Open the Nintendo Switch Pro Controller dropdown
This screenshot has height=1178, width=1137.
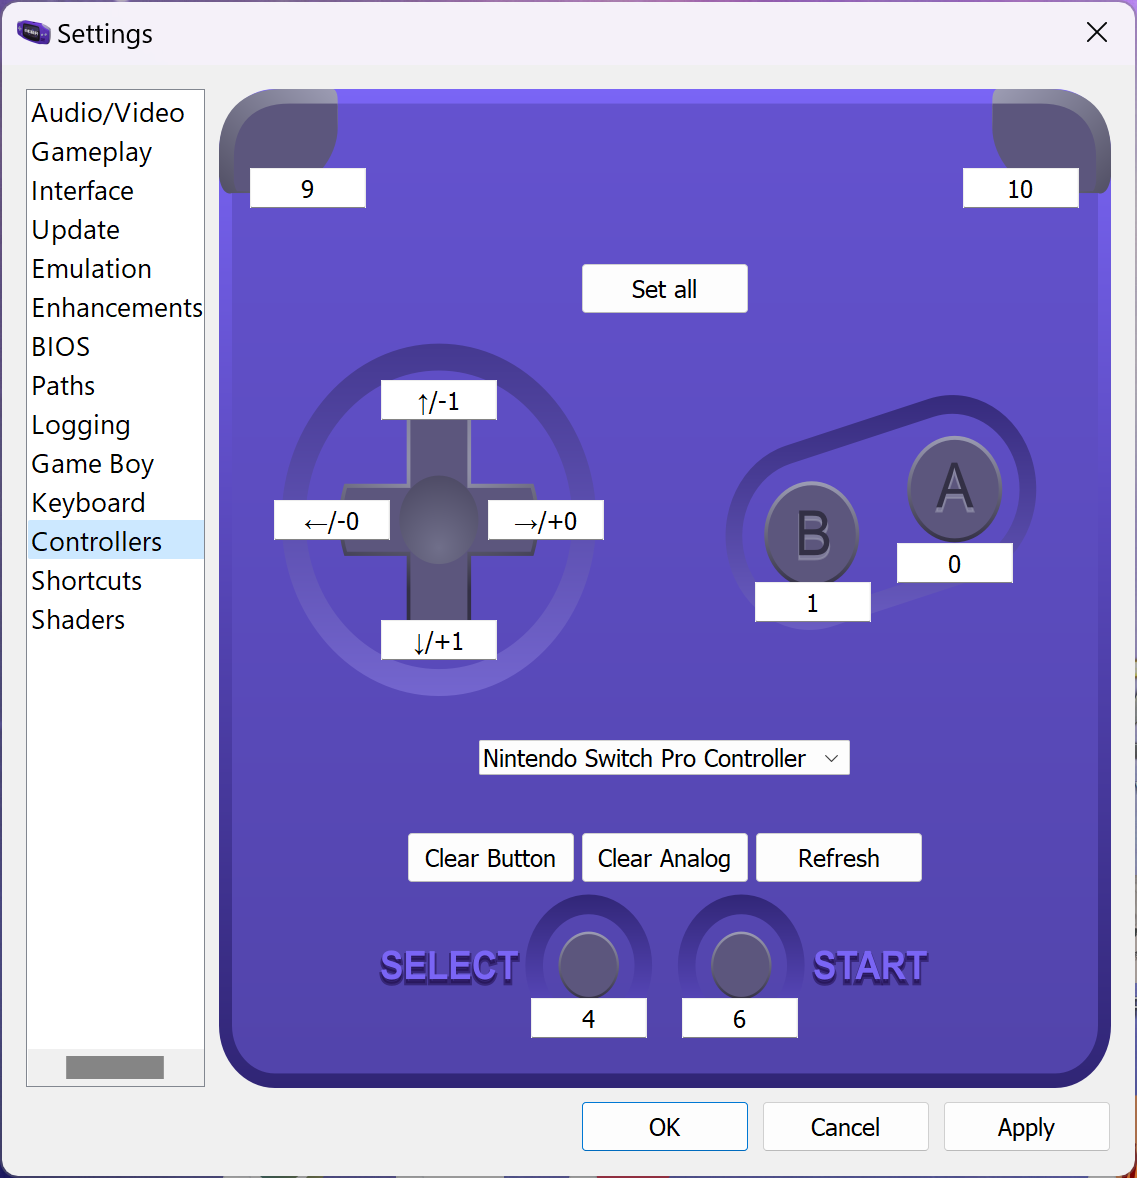click(663, 758)
